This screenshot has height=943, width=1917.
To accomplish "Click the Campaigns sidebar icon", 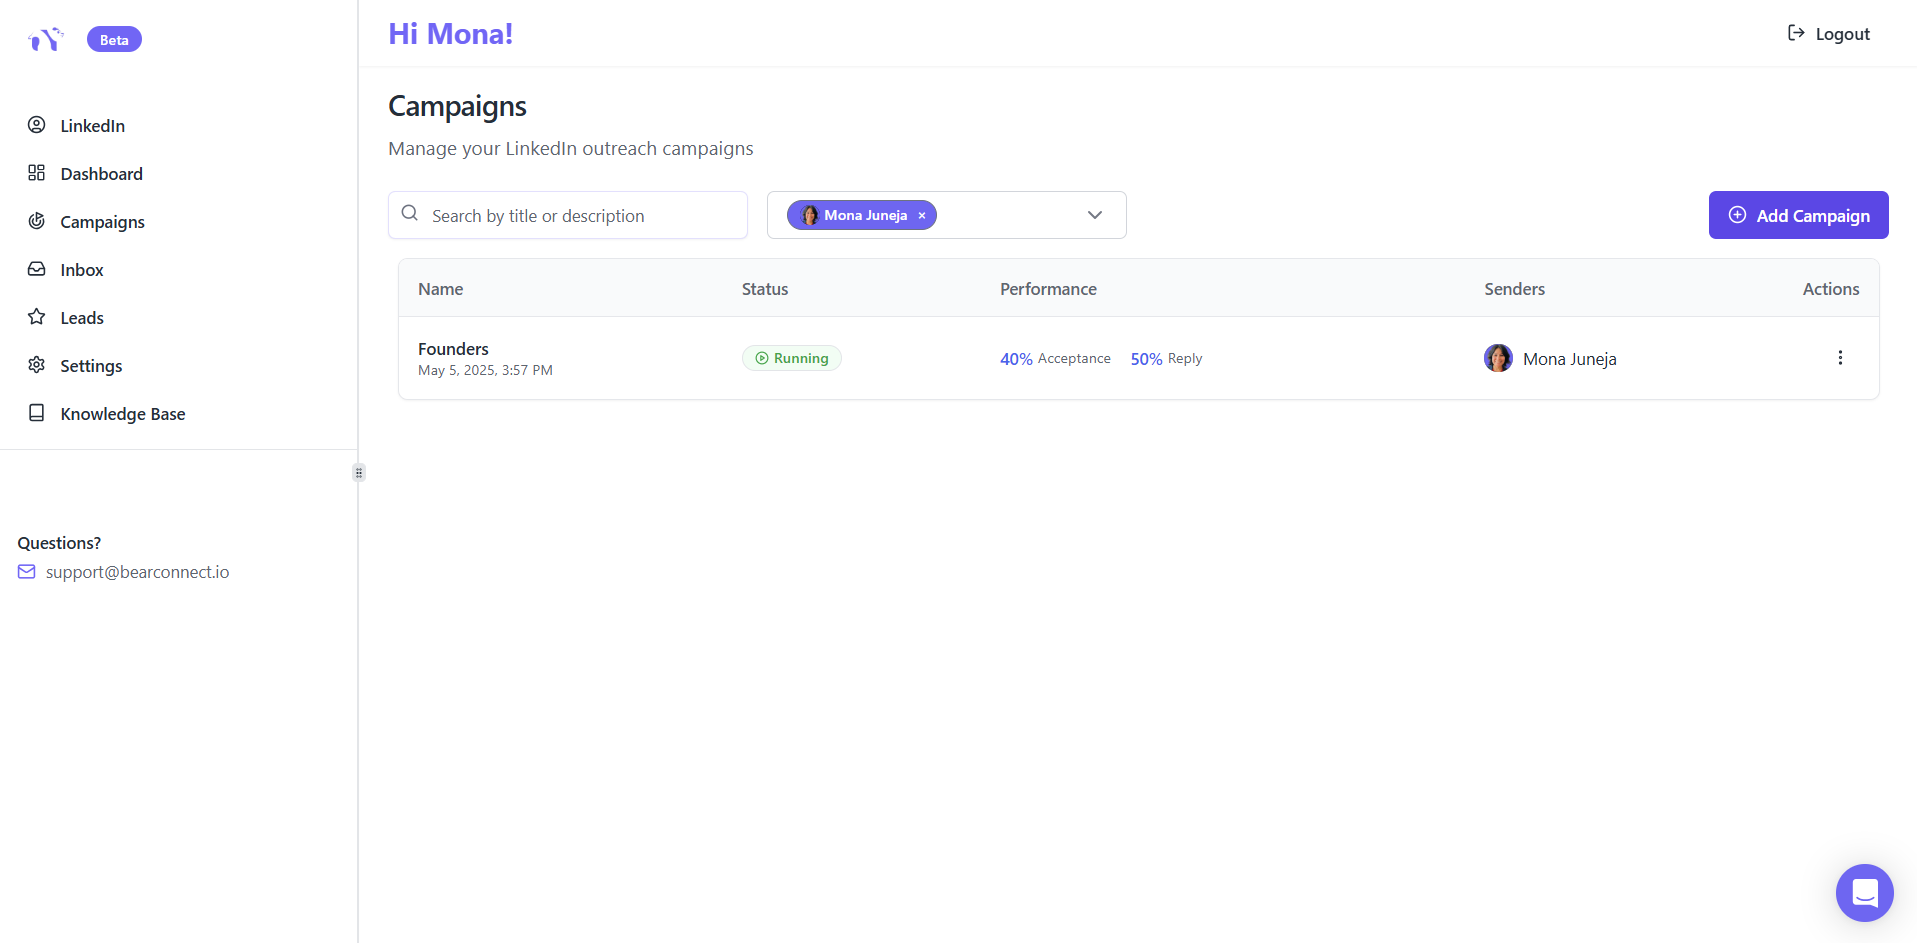I will (x=37, y=221).
